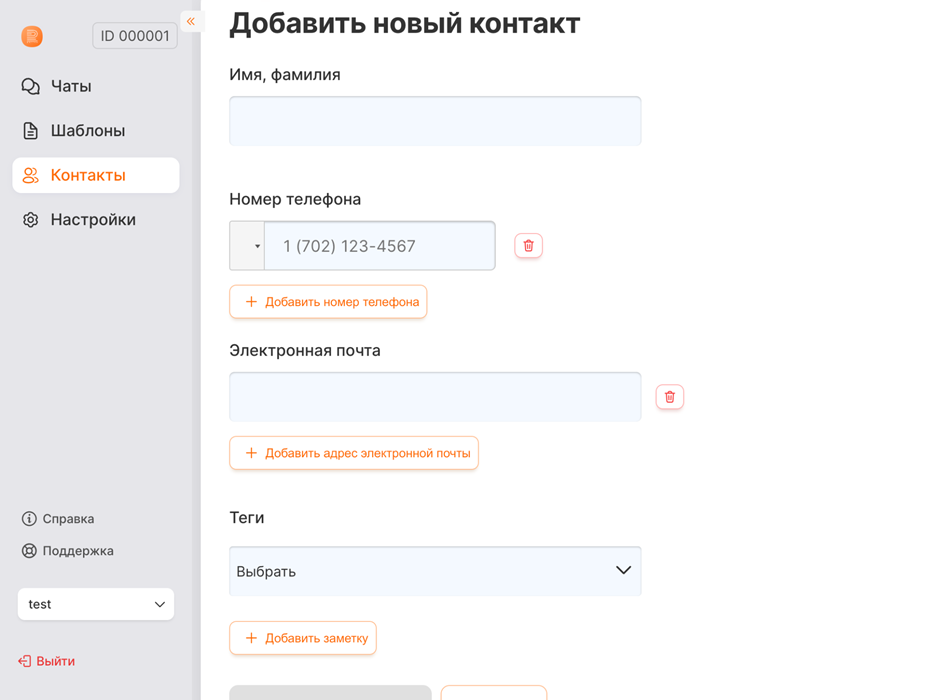The width and height of the screenshot is (940, 700).
Task: Click Добавить заметку button
Action: point(303,638)
